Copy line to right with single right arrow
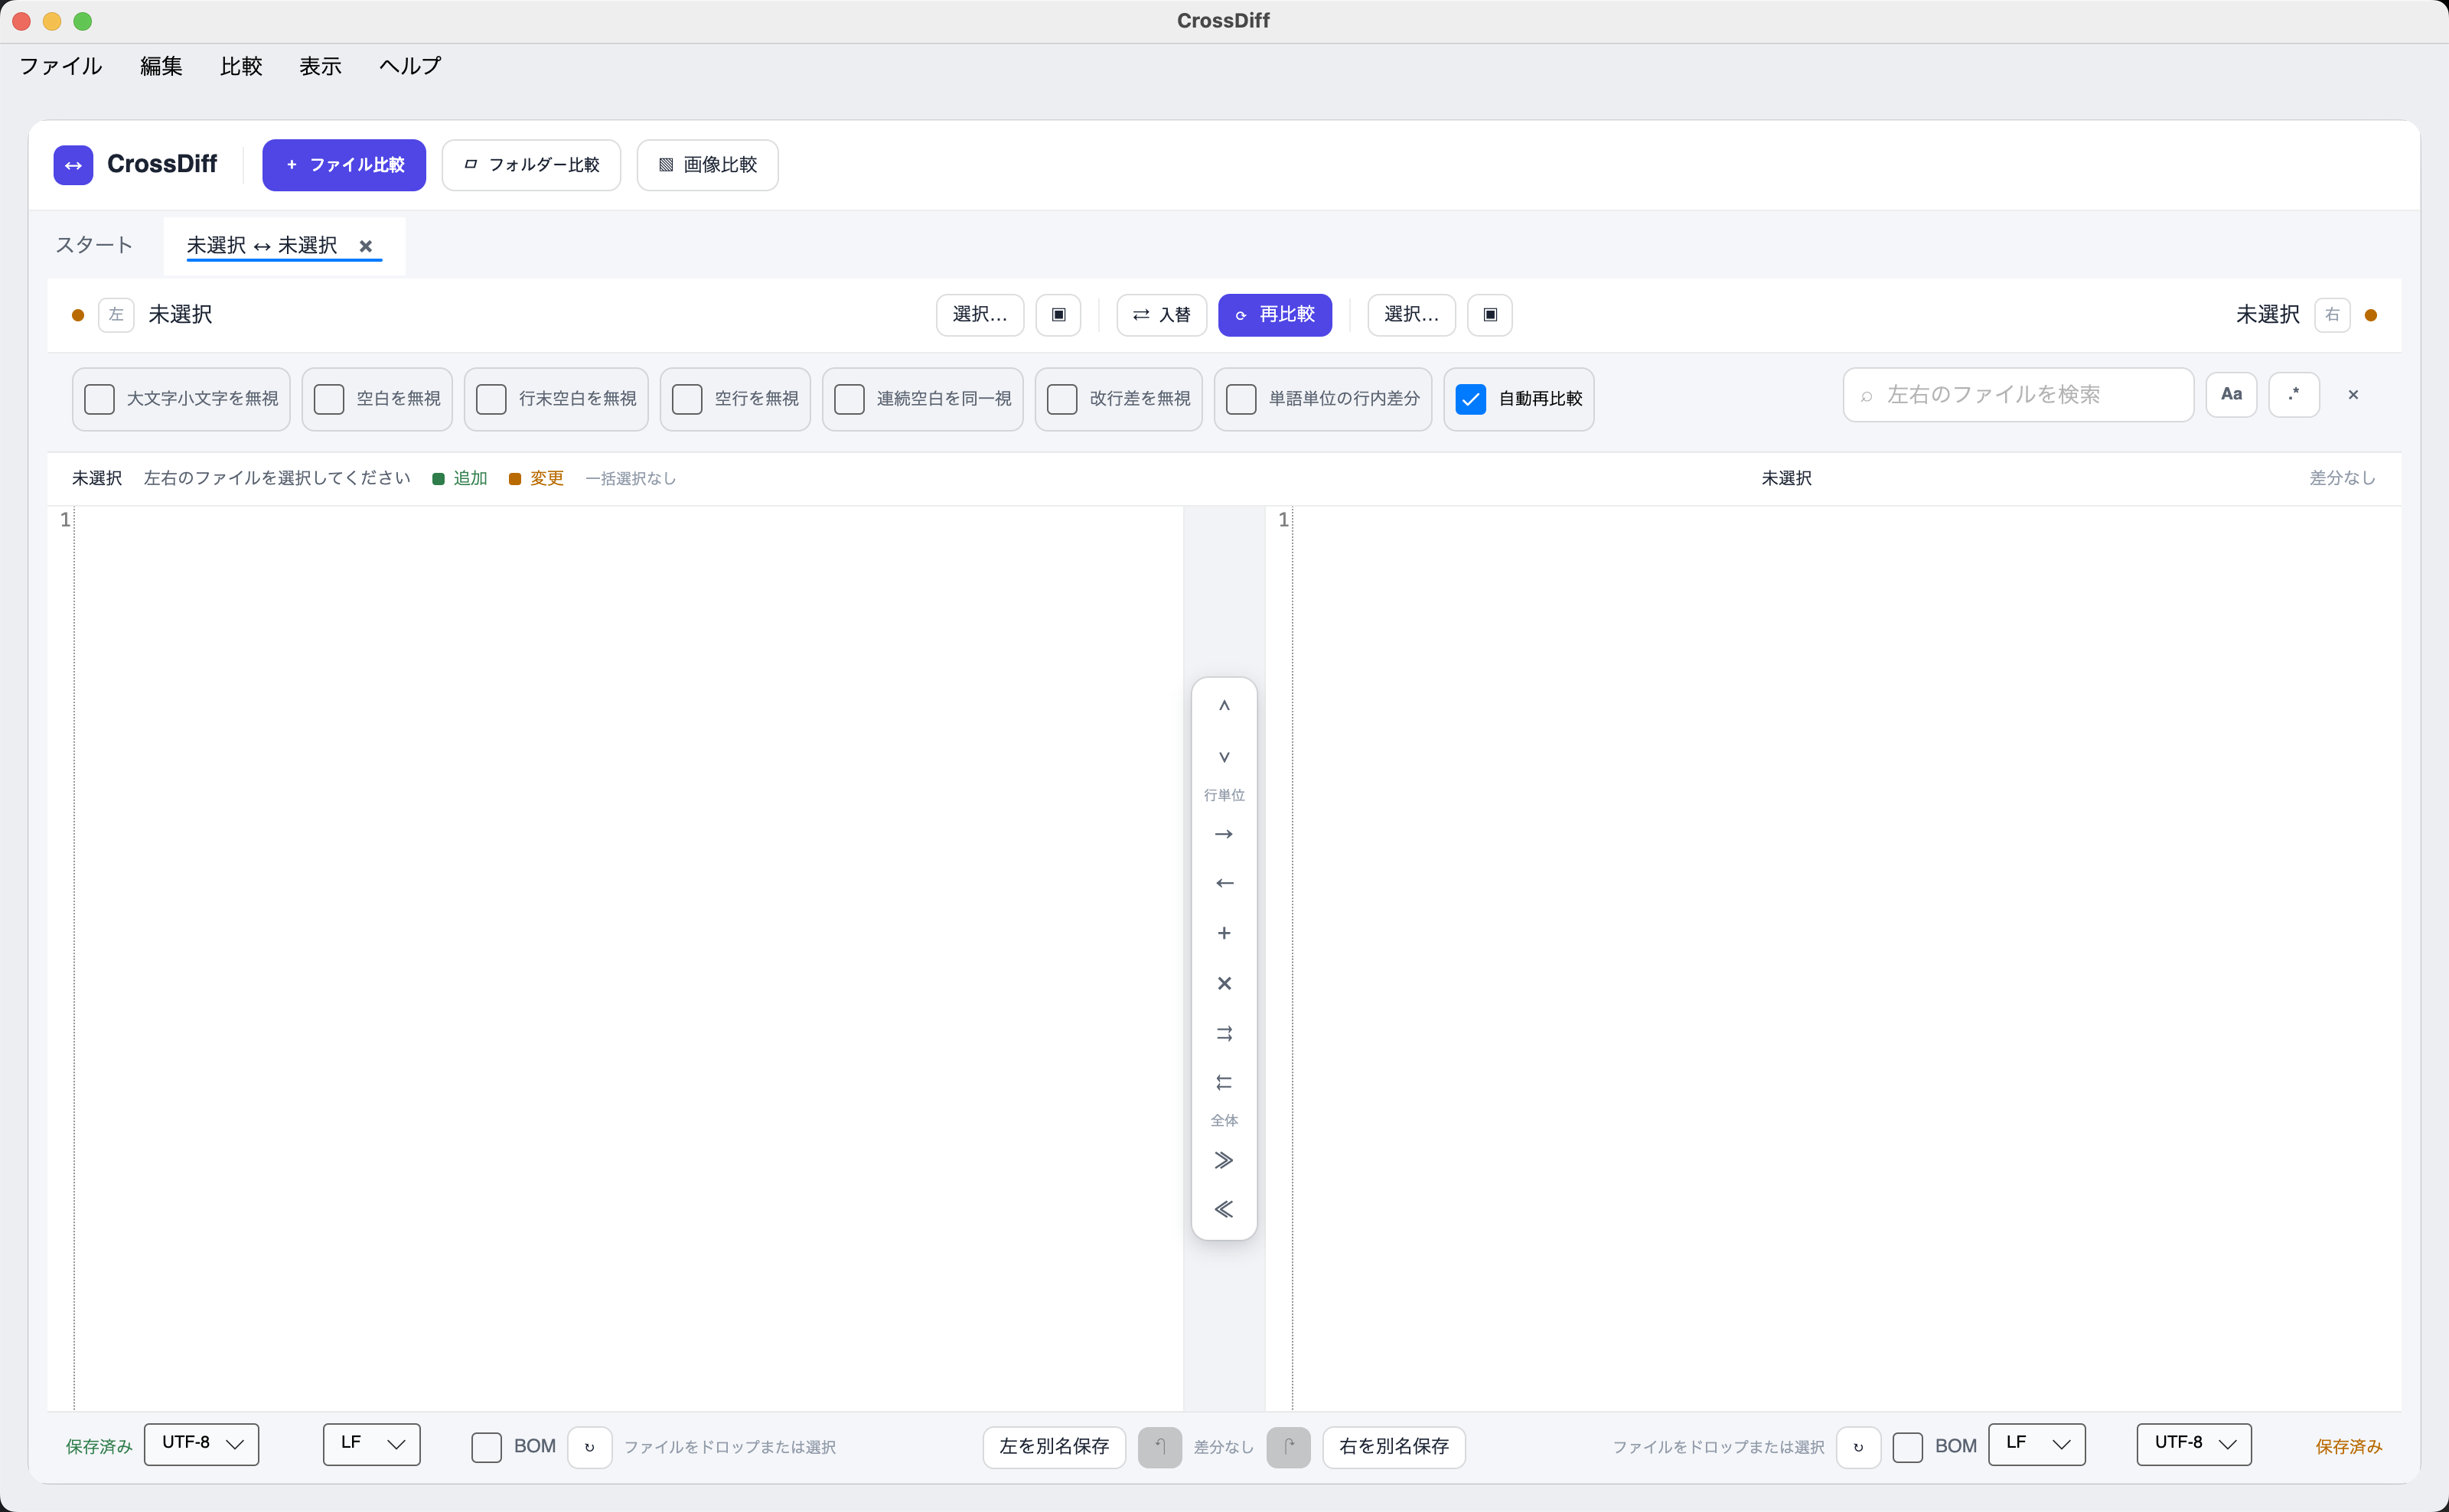 coord(1224,834)
